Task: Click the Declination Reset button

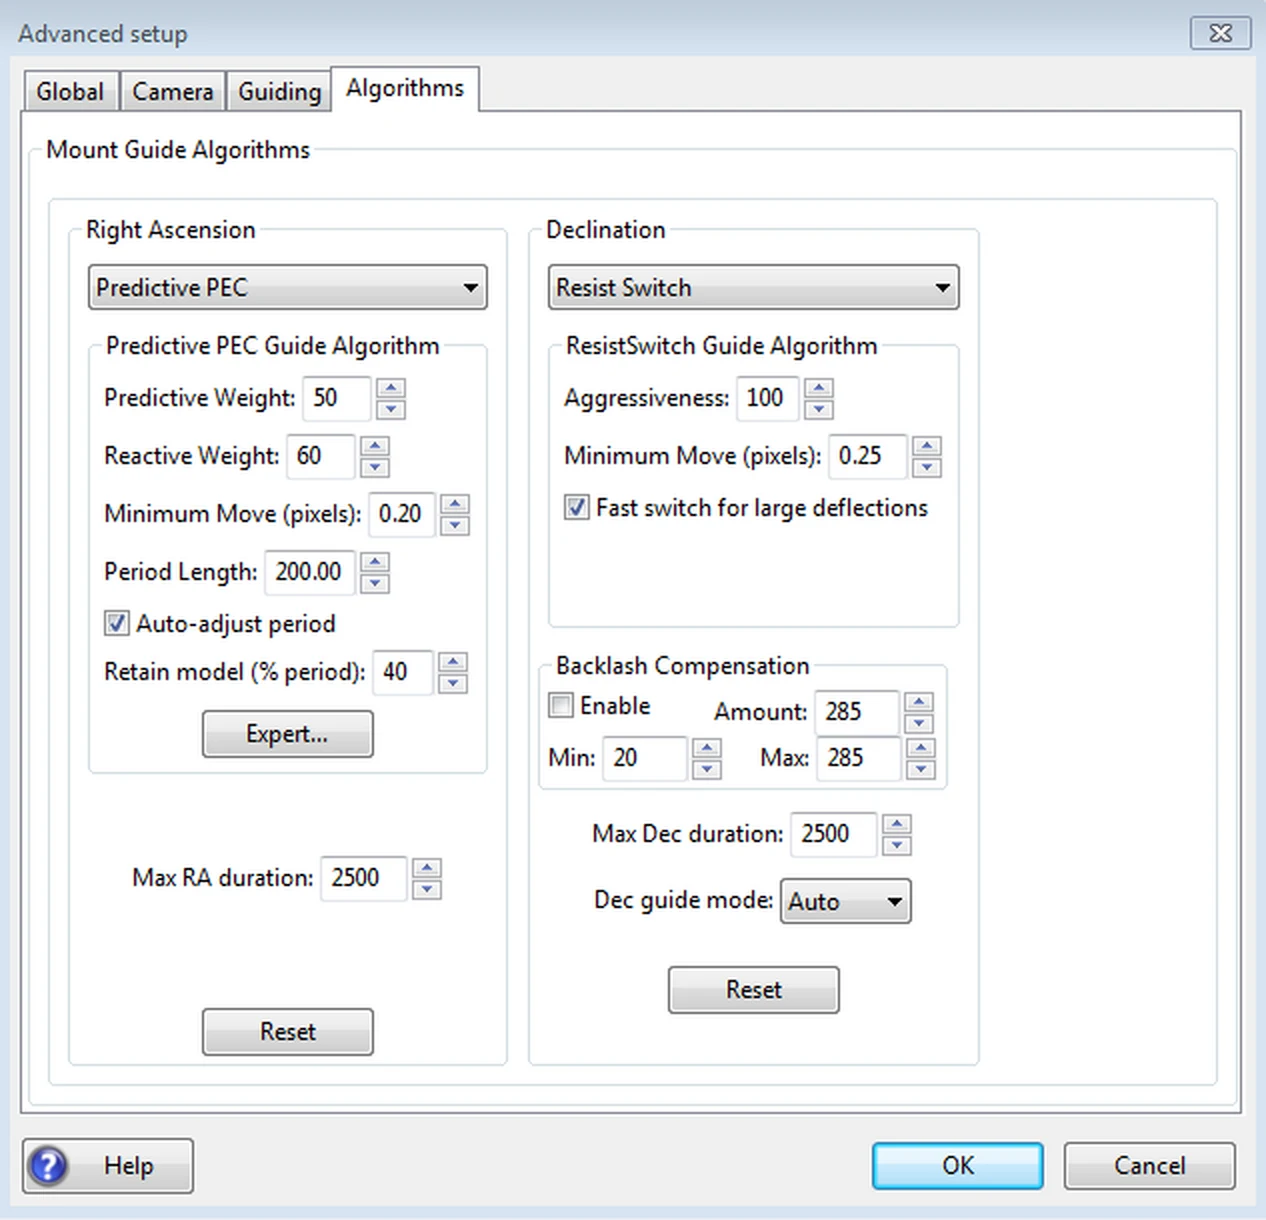Action: (754, 989)
